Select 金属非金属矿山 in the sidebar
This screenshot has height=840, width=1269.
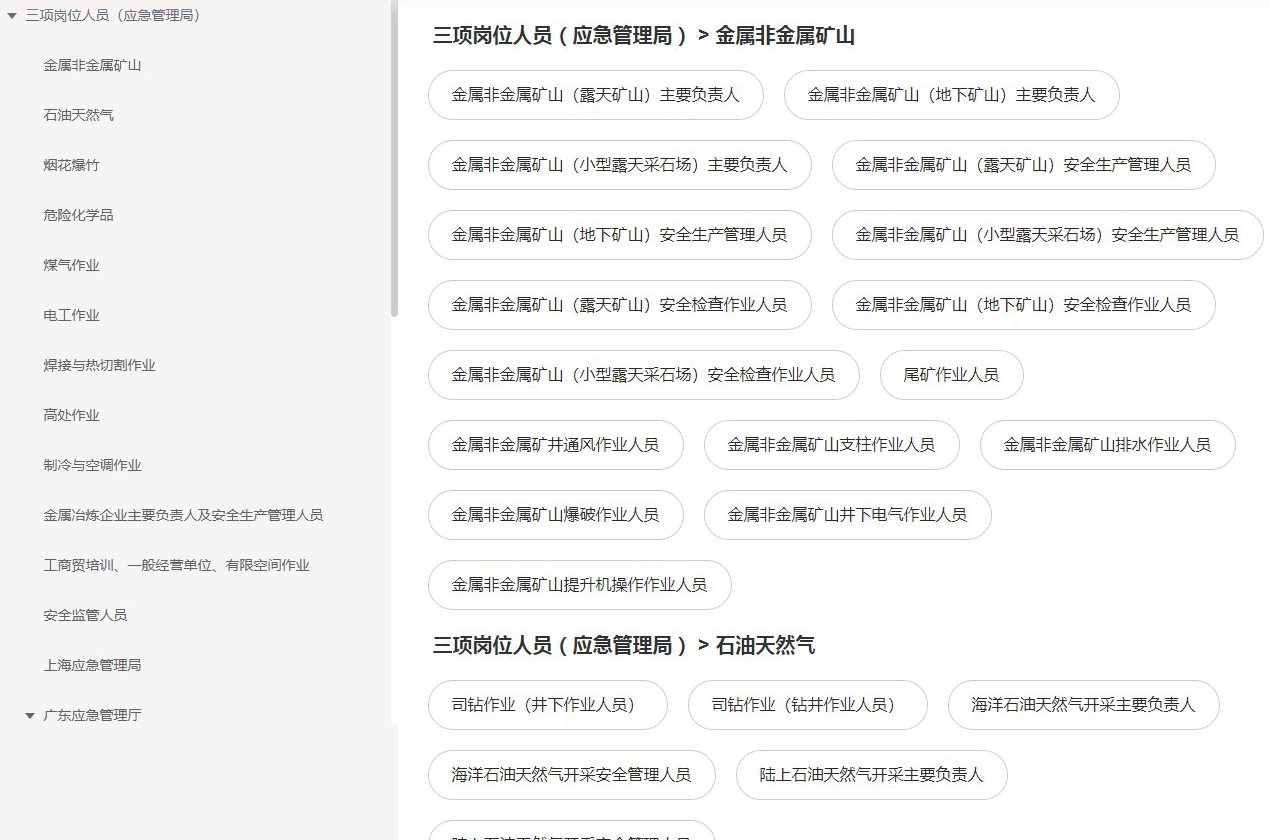pyautogui.click(x=92, y=66)
